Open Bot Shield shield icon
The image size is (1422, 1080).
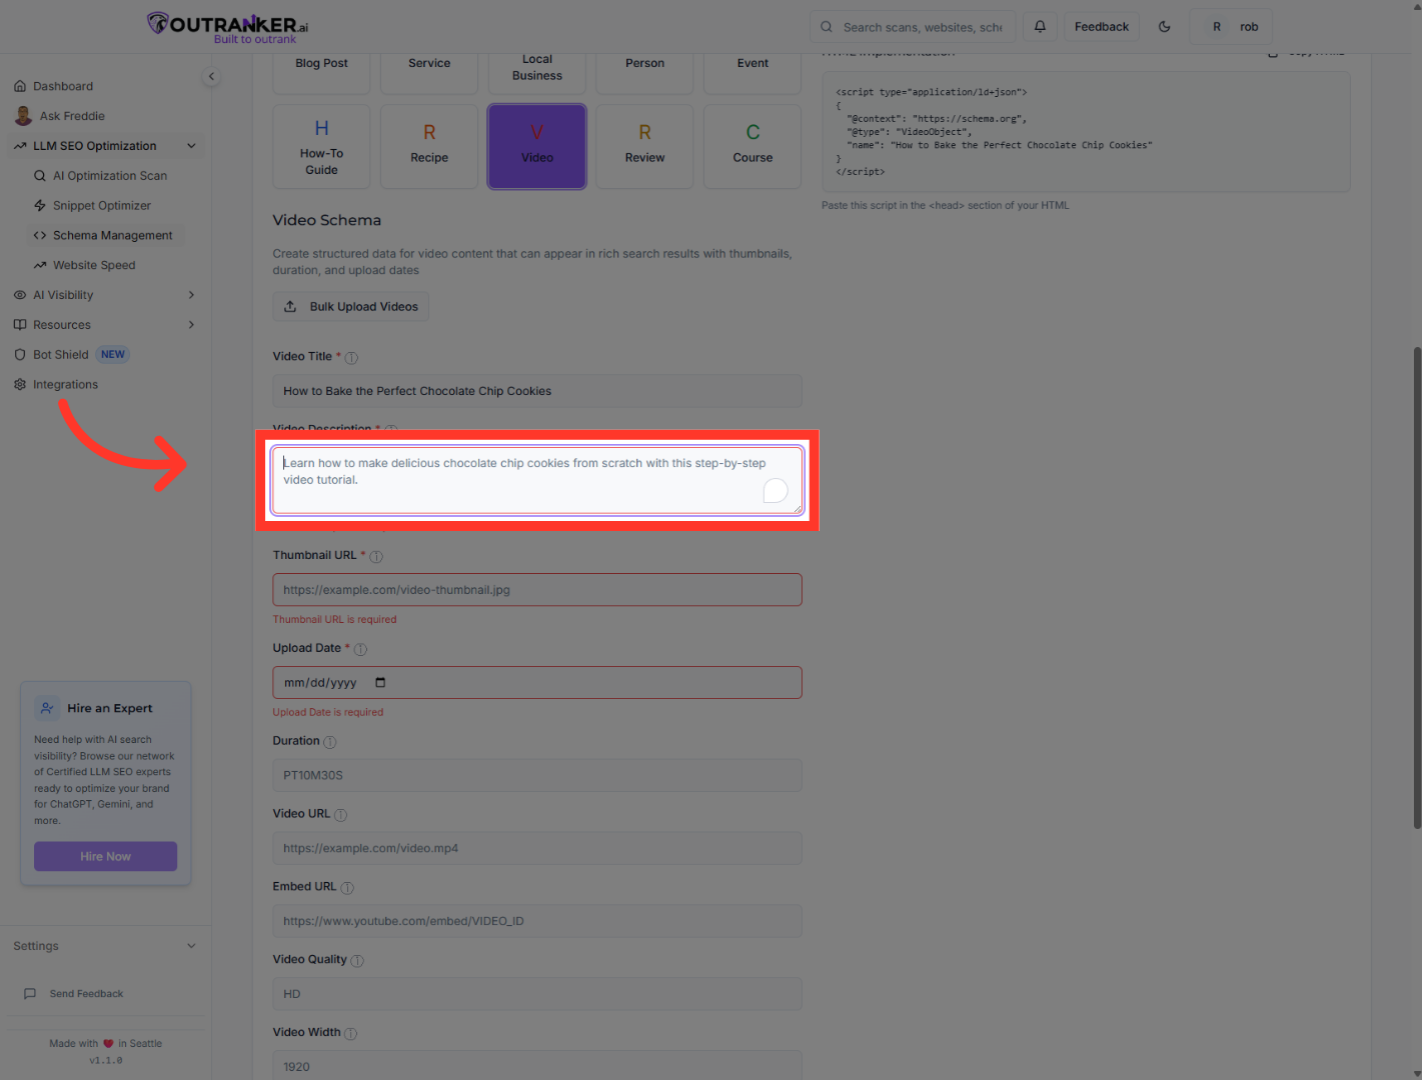click(x=19, y=354)
